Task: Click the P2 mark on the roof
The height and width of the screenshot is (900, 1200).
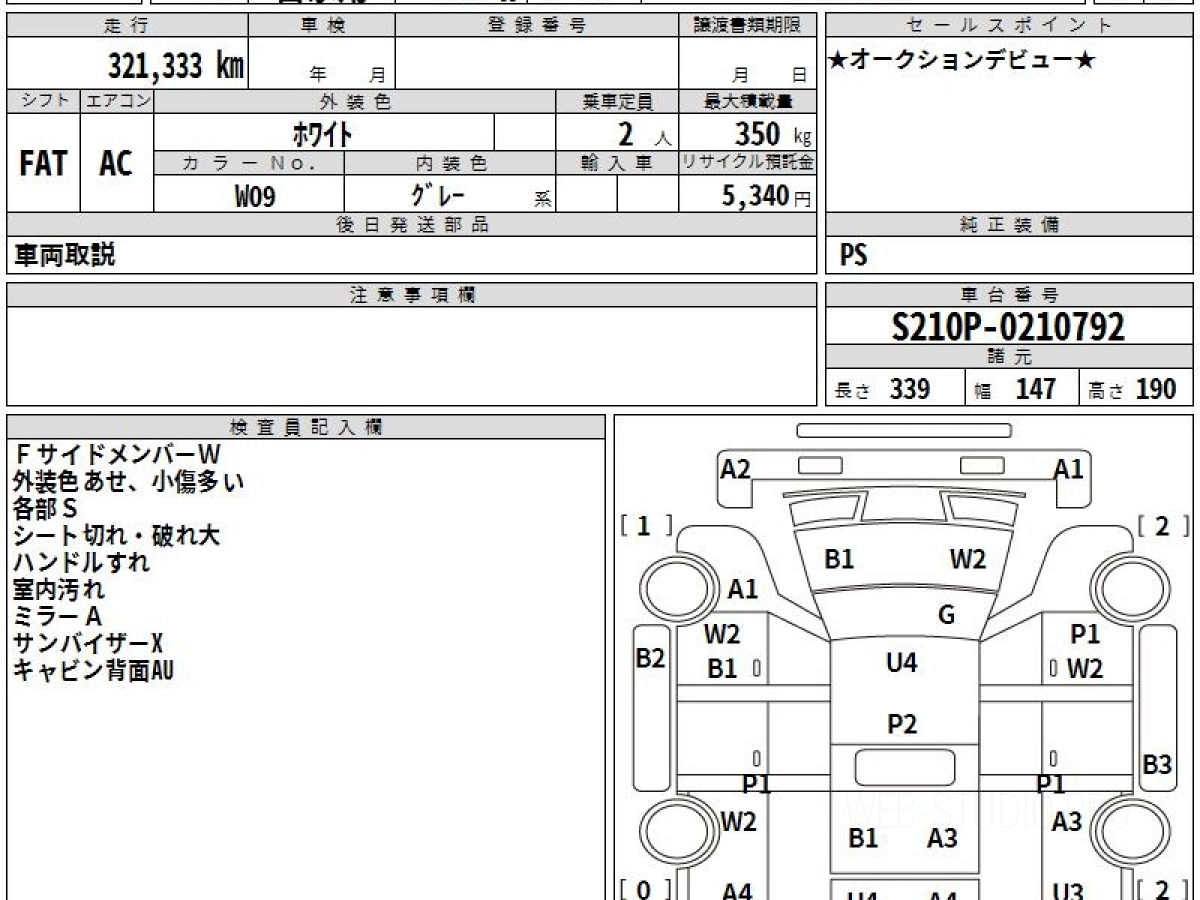Action: tap(902, 725)
